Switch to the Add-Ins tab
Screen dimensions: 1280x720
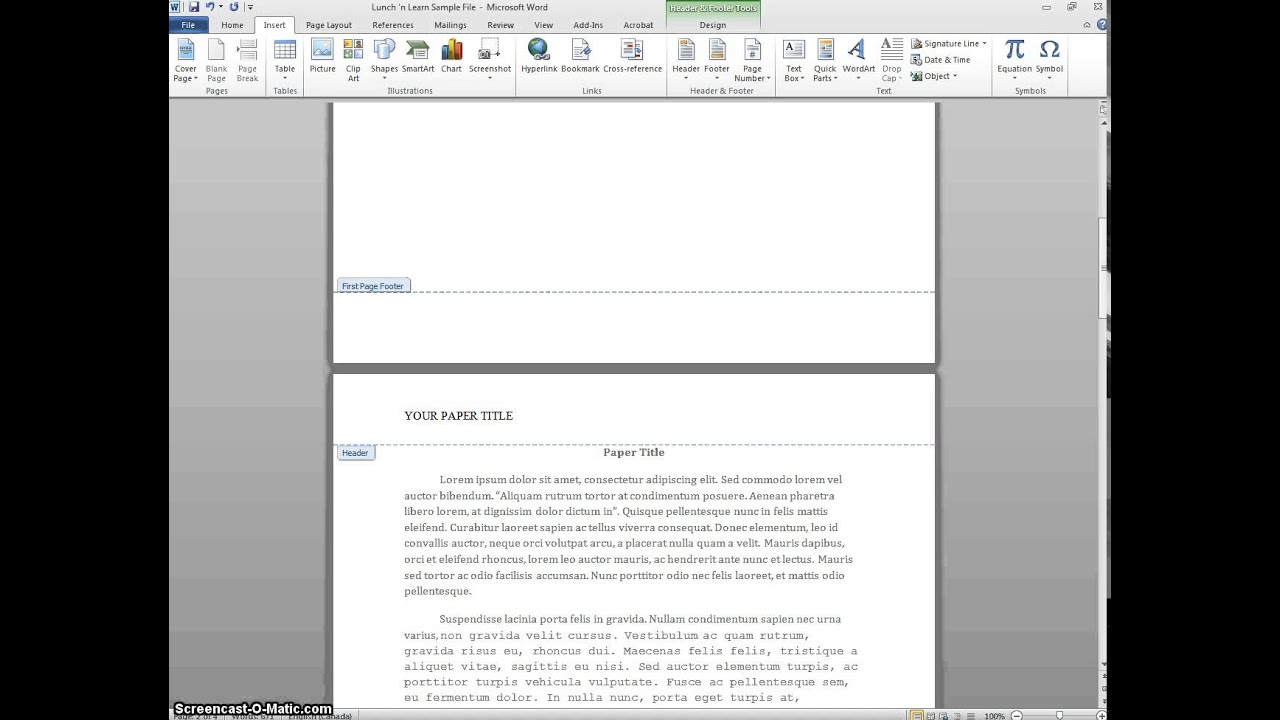click(x=588, y=25)
